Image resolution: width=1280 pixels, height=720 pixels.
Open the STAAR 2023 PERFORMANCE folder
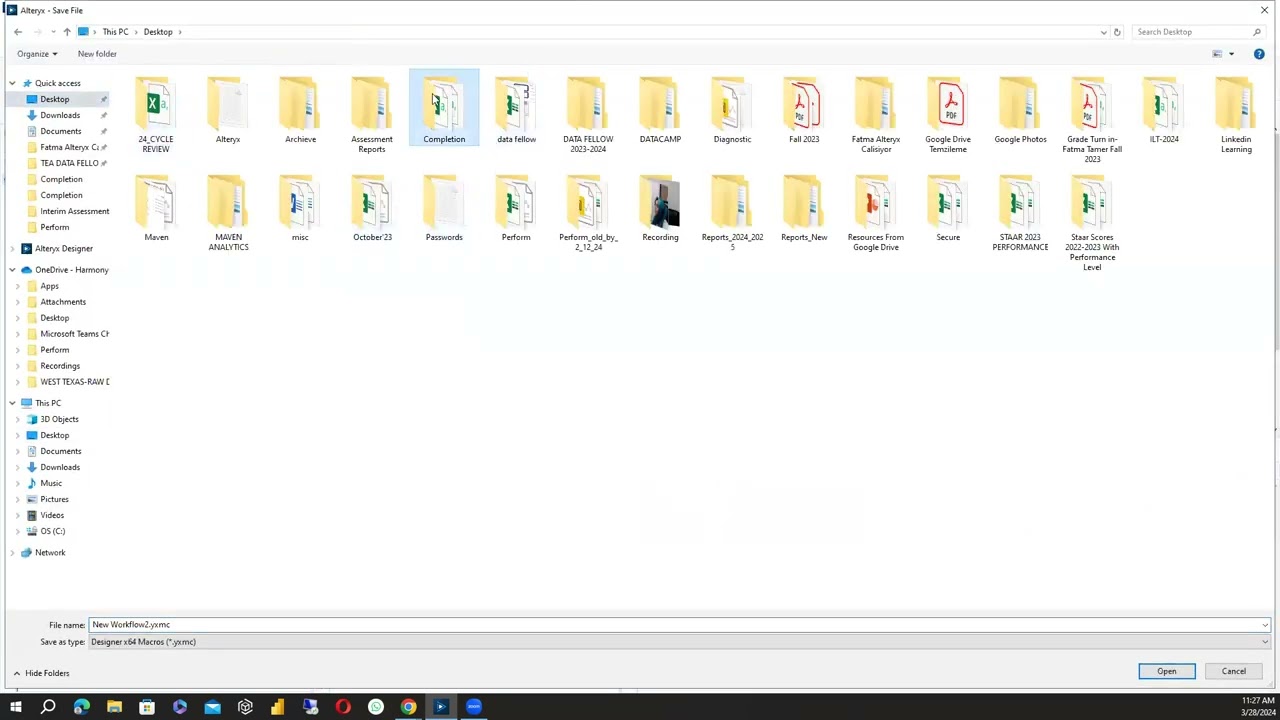pyautogui.click(x=1020, y=212)
